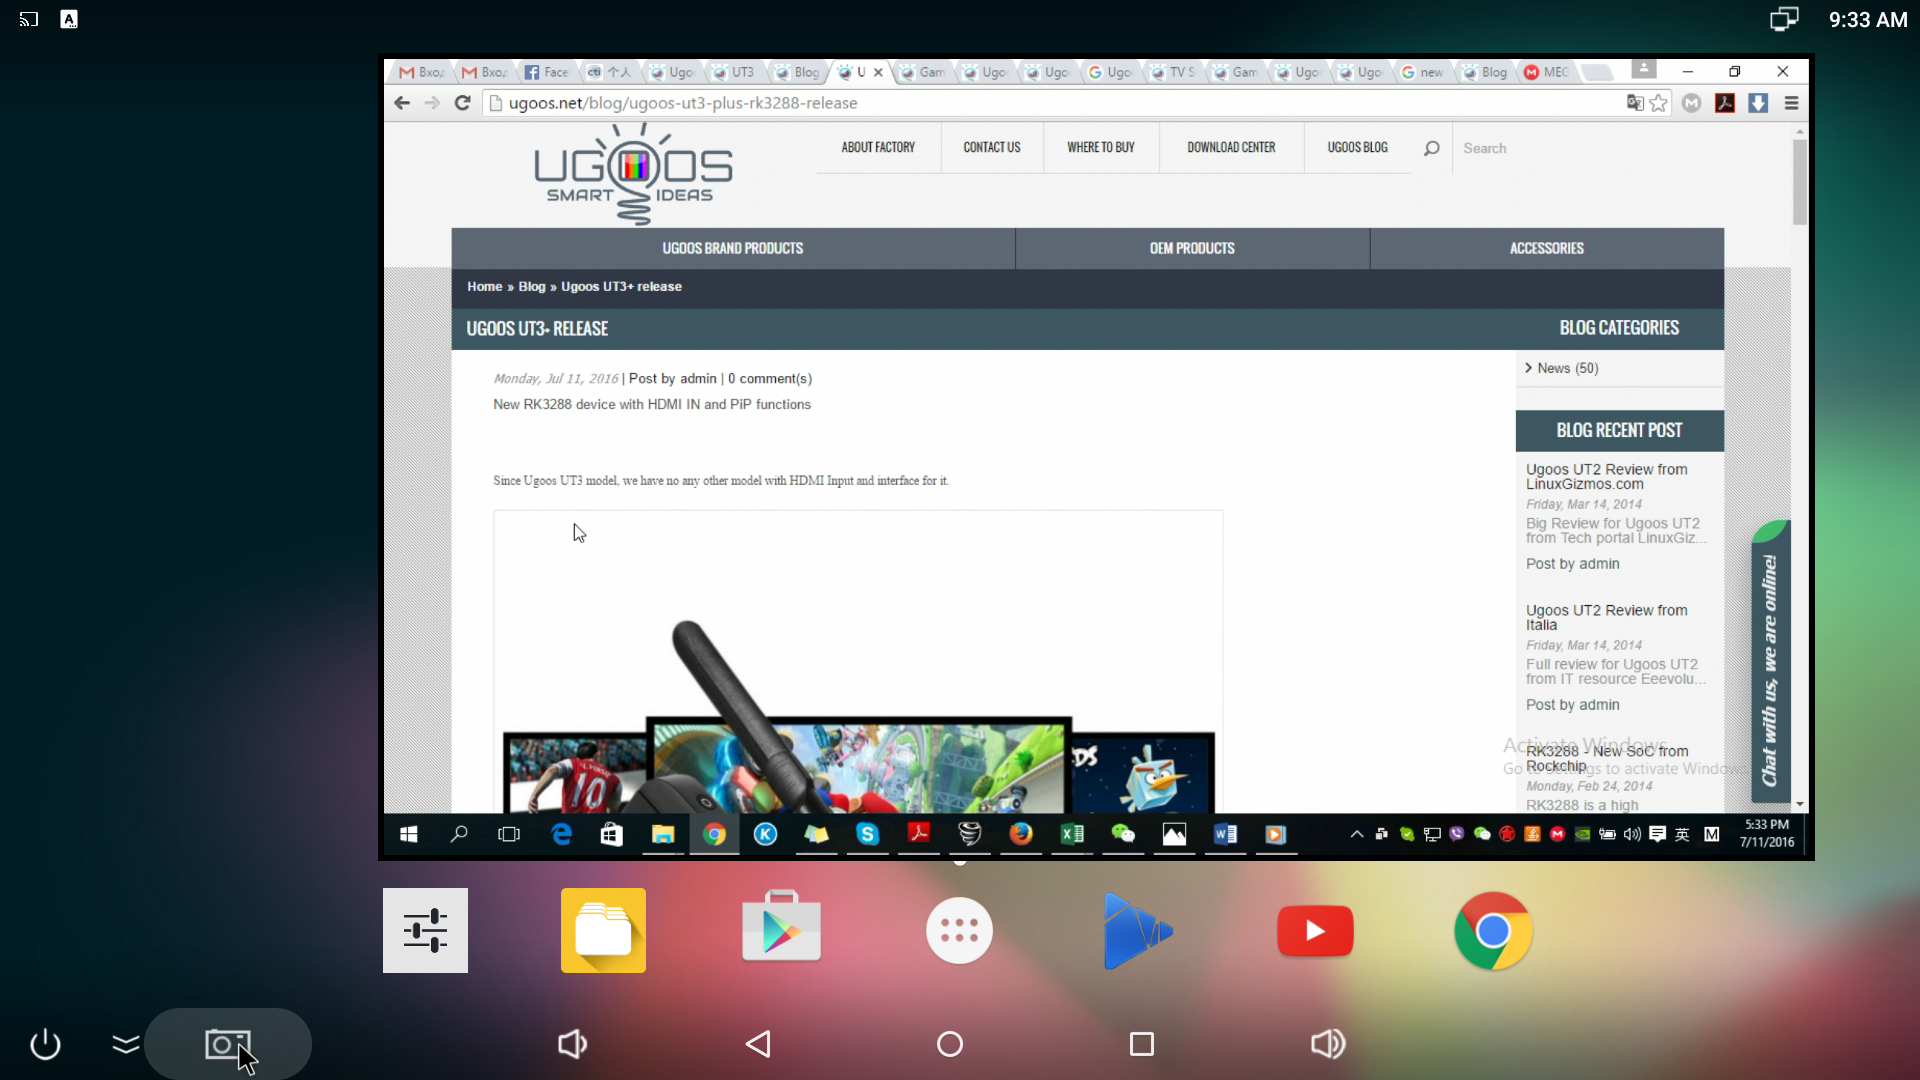Open the Chrome app in the launcher
This screenshot has height=1080, width=1920.
click(x=1493, y=931)
